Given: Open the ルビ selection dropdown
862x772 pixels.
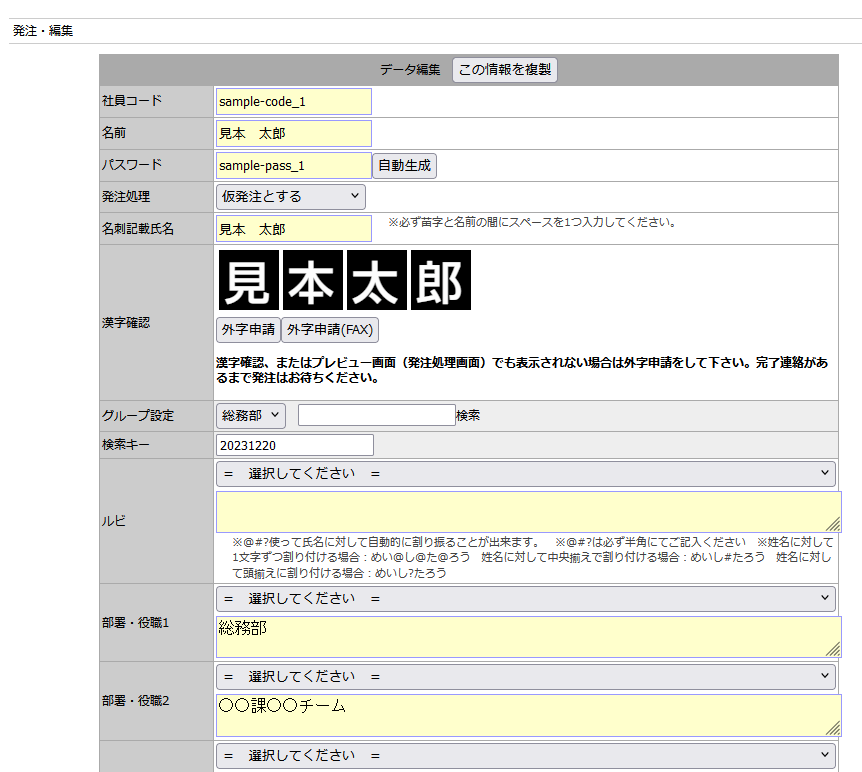Looking at the screenshot, I should tap(526, 474).
